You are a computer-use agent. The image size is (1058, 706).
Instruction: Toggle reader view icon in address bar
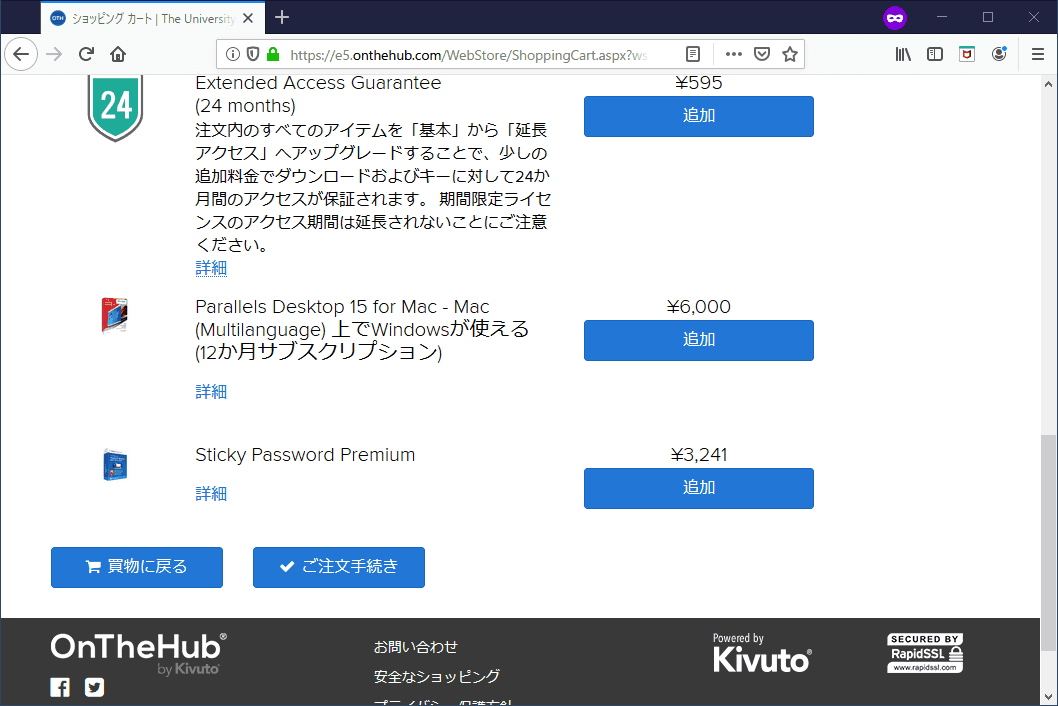click(693, 54)
